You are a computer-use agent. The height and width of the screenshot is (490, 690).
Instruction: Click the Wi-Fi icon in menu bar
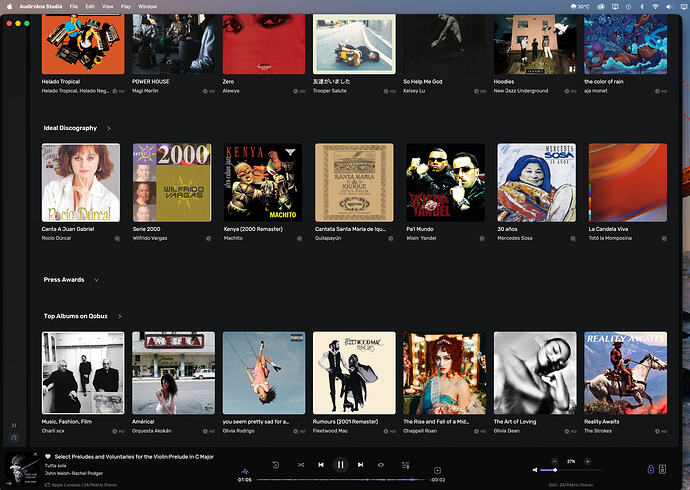[x=655, y=7]
